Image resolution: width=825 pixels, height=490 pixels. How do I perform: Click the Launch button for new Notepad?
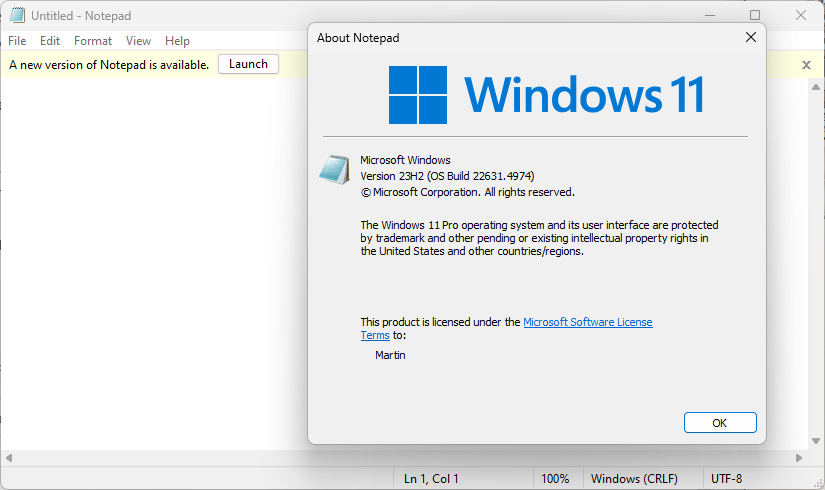tap(248, 64)
